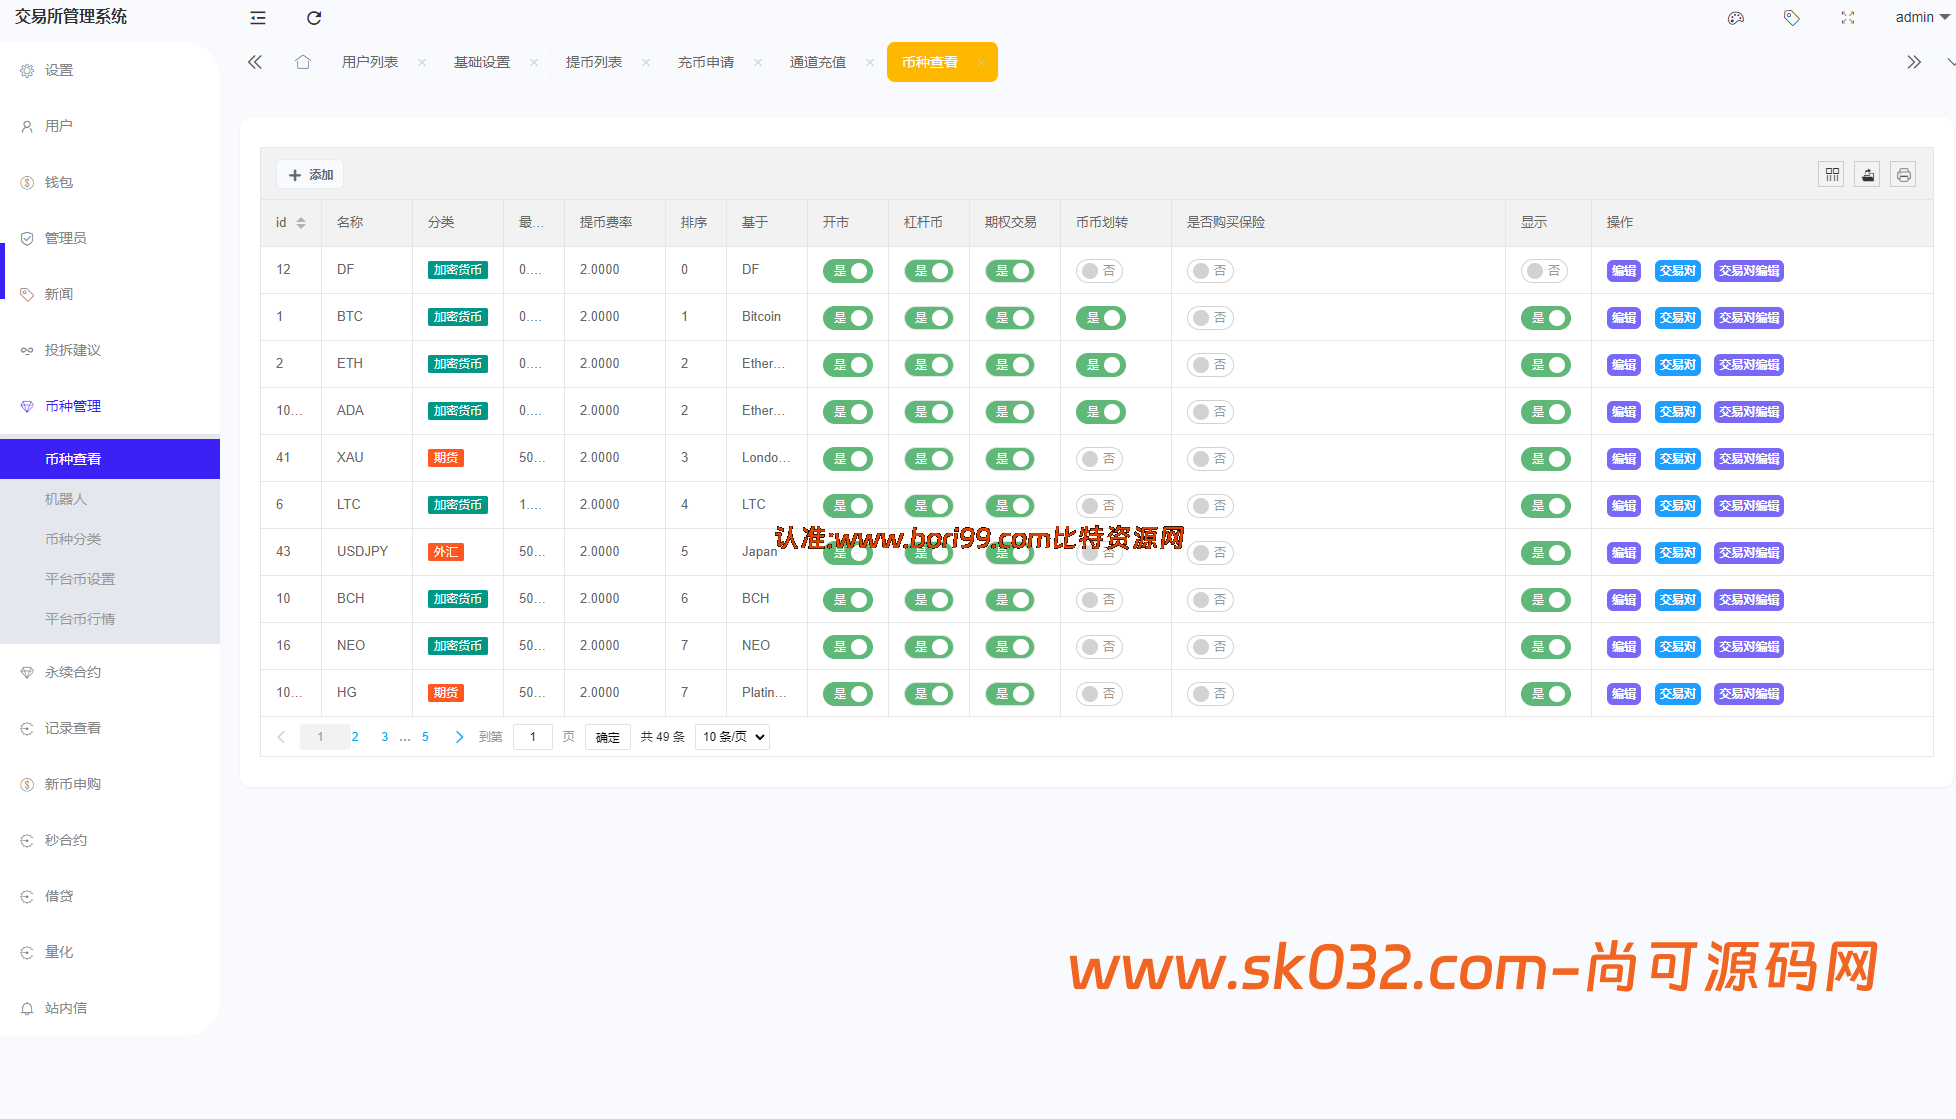Switch to the 提币列表 tab
The height and width of the screenshot is (1119, 1956).
594,61
